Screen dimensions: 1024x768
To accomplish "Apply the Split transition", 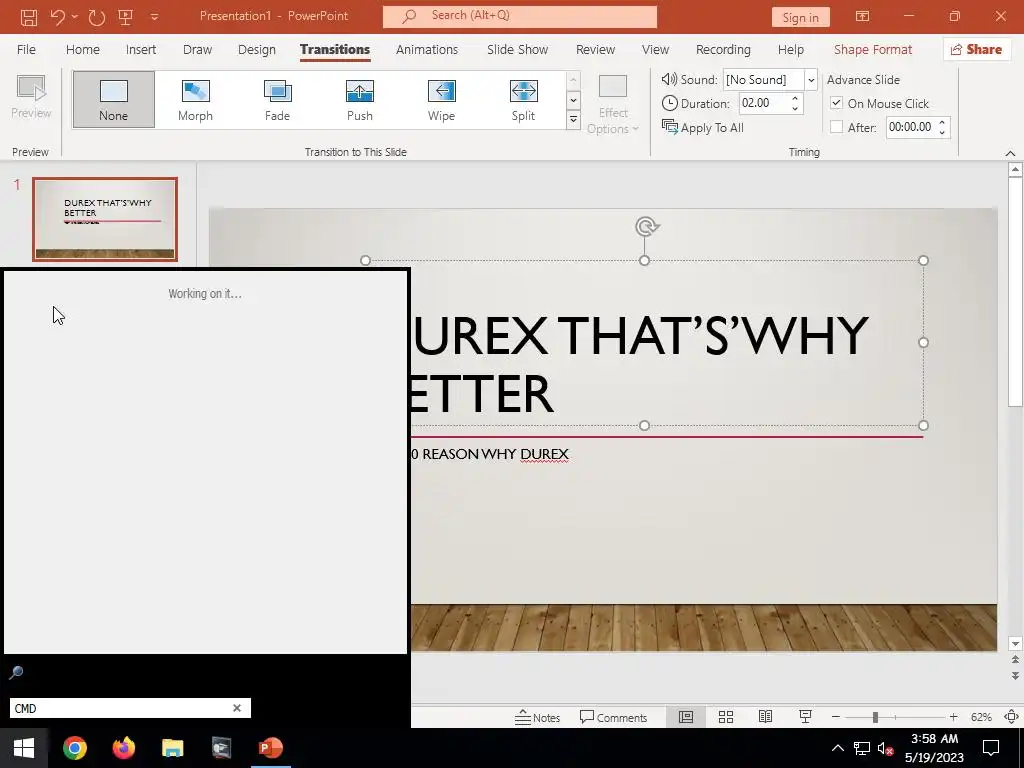I will (523, 99).
